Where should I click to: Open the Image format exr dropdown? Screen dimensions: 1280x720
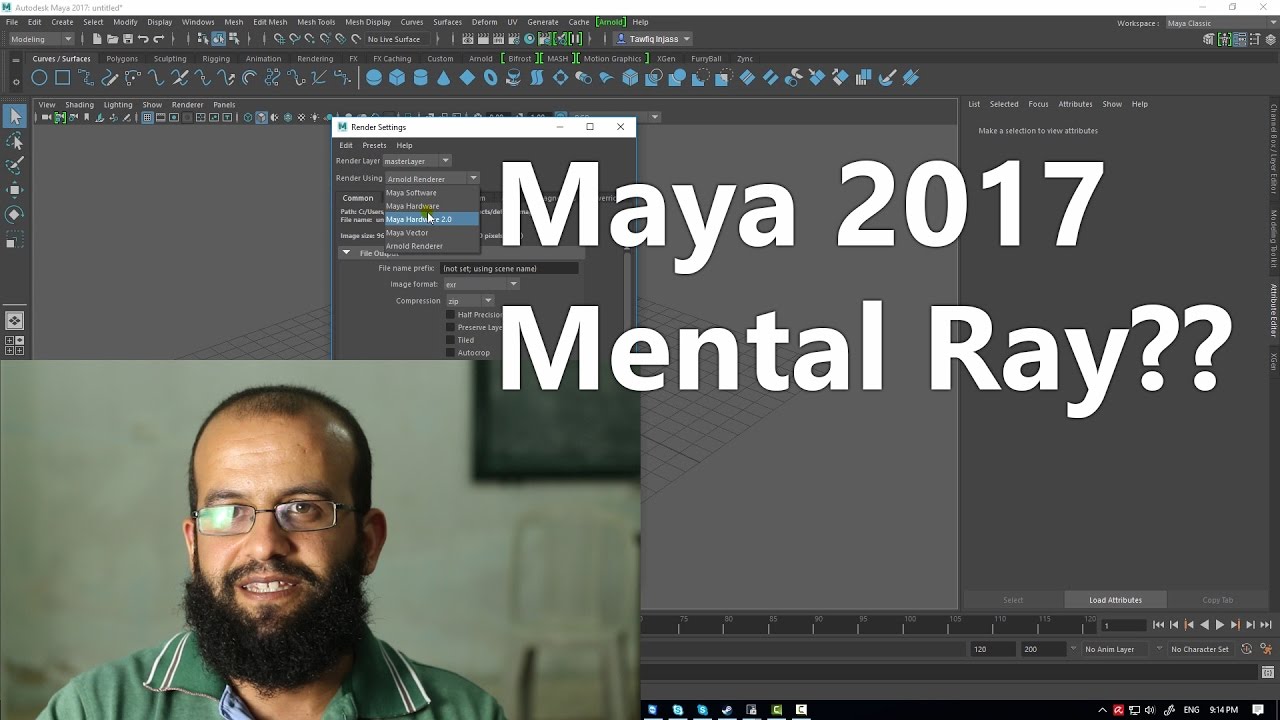coord(481,284)
